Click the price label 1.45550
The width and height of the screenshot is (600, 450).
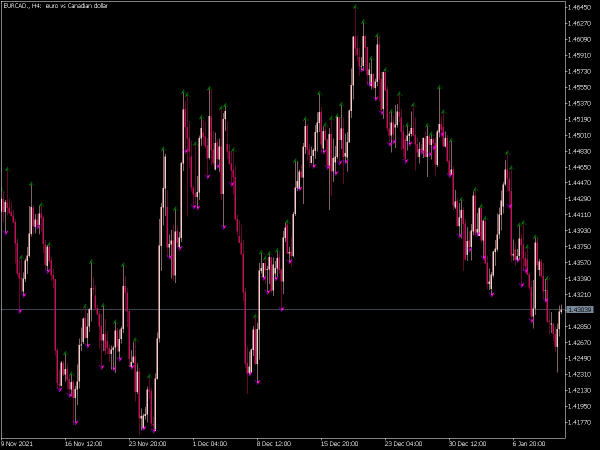tap(580, 87)
